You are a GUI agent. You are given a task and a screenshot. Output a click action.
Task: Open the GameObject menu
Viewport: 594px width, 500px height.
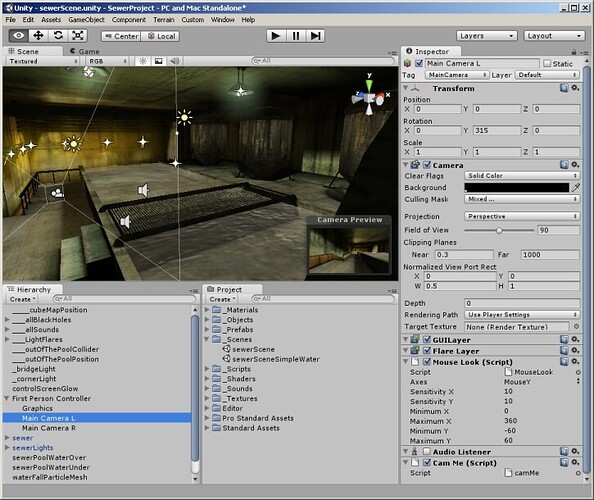pos(86,20)
